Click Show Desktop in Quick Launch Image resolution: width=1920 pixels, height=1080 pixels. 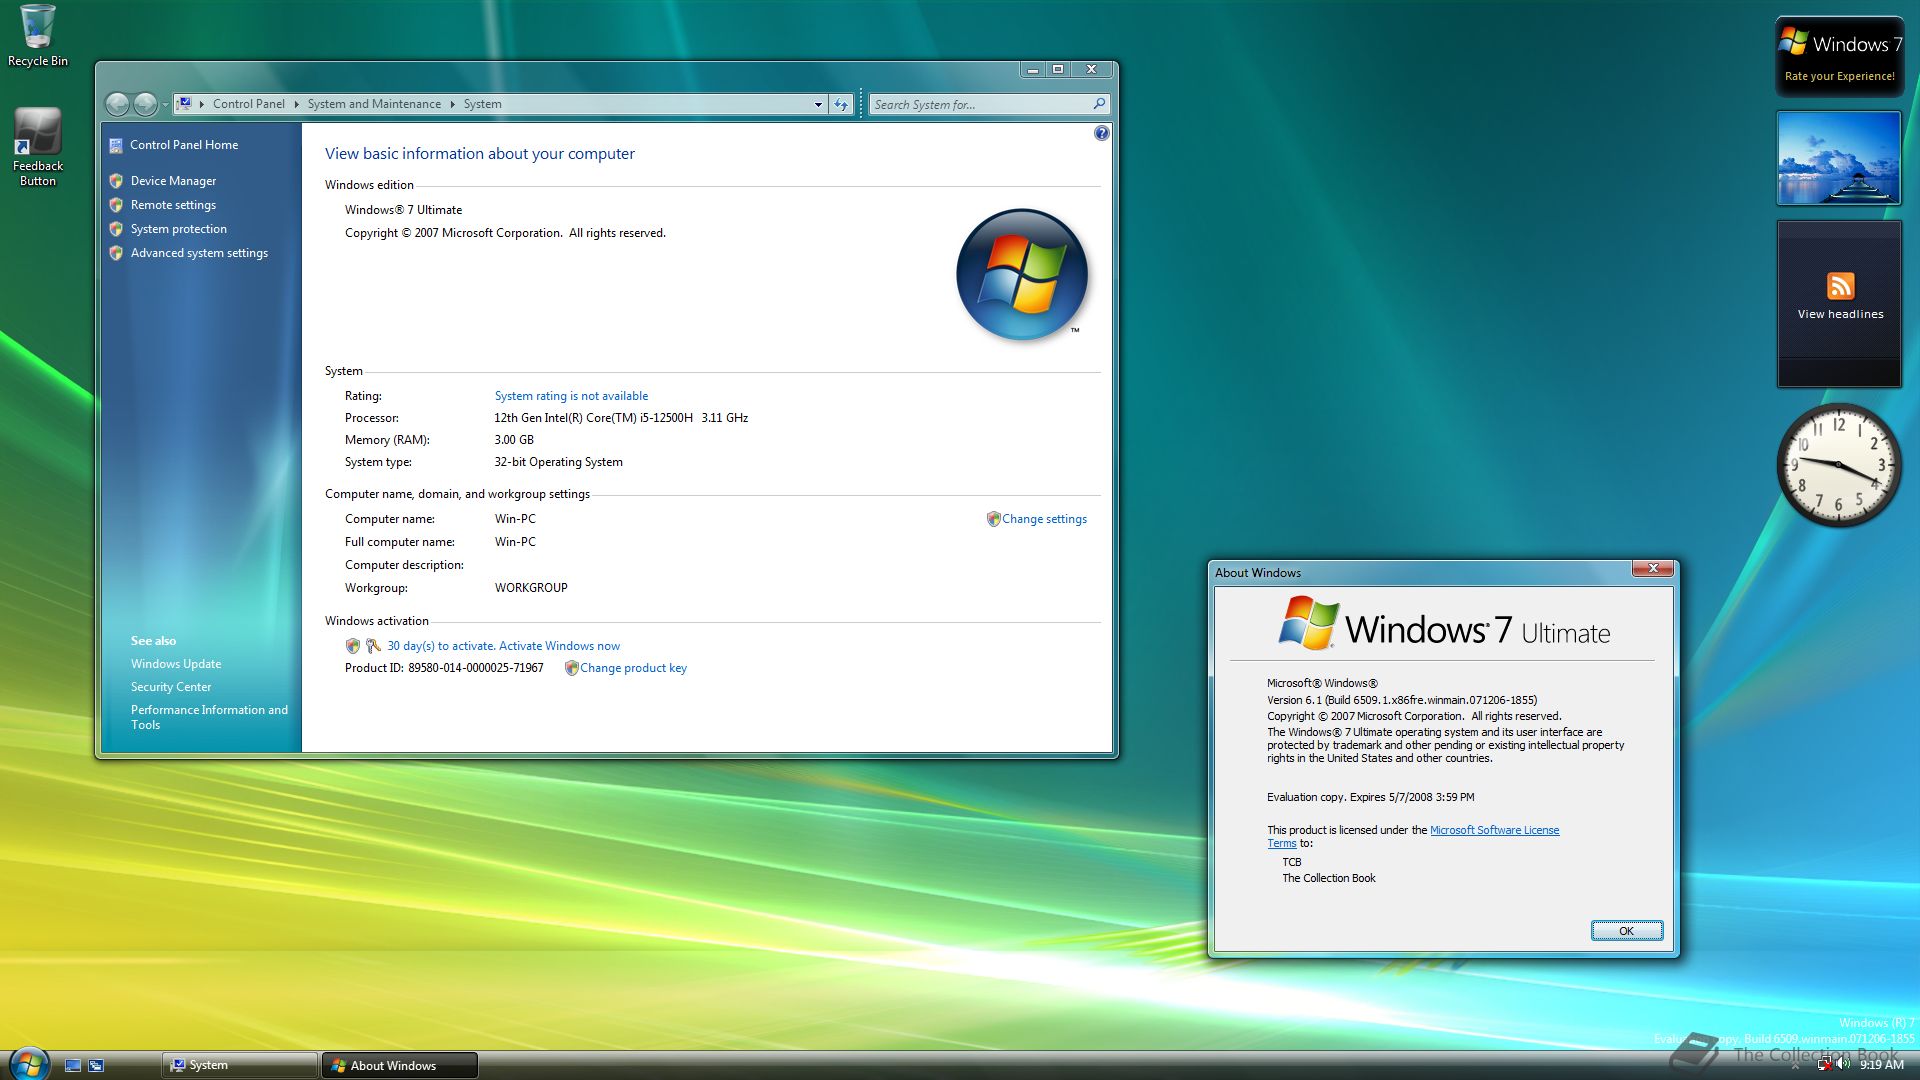(x=72, y=1066)
